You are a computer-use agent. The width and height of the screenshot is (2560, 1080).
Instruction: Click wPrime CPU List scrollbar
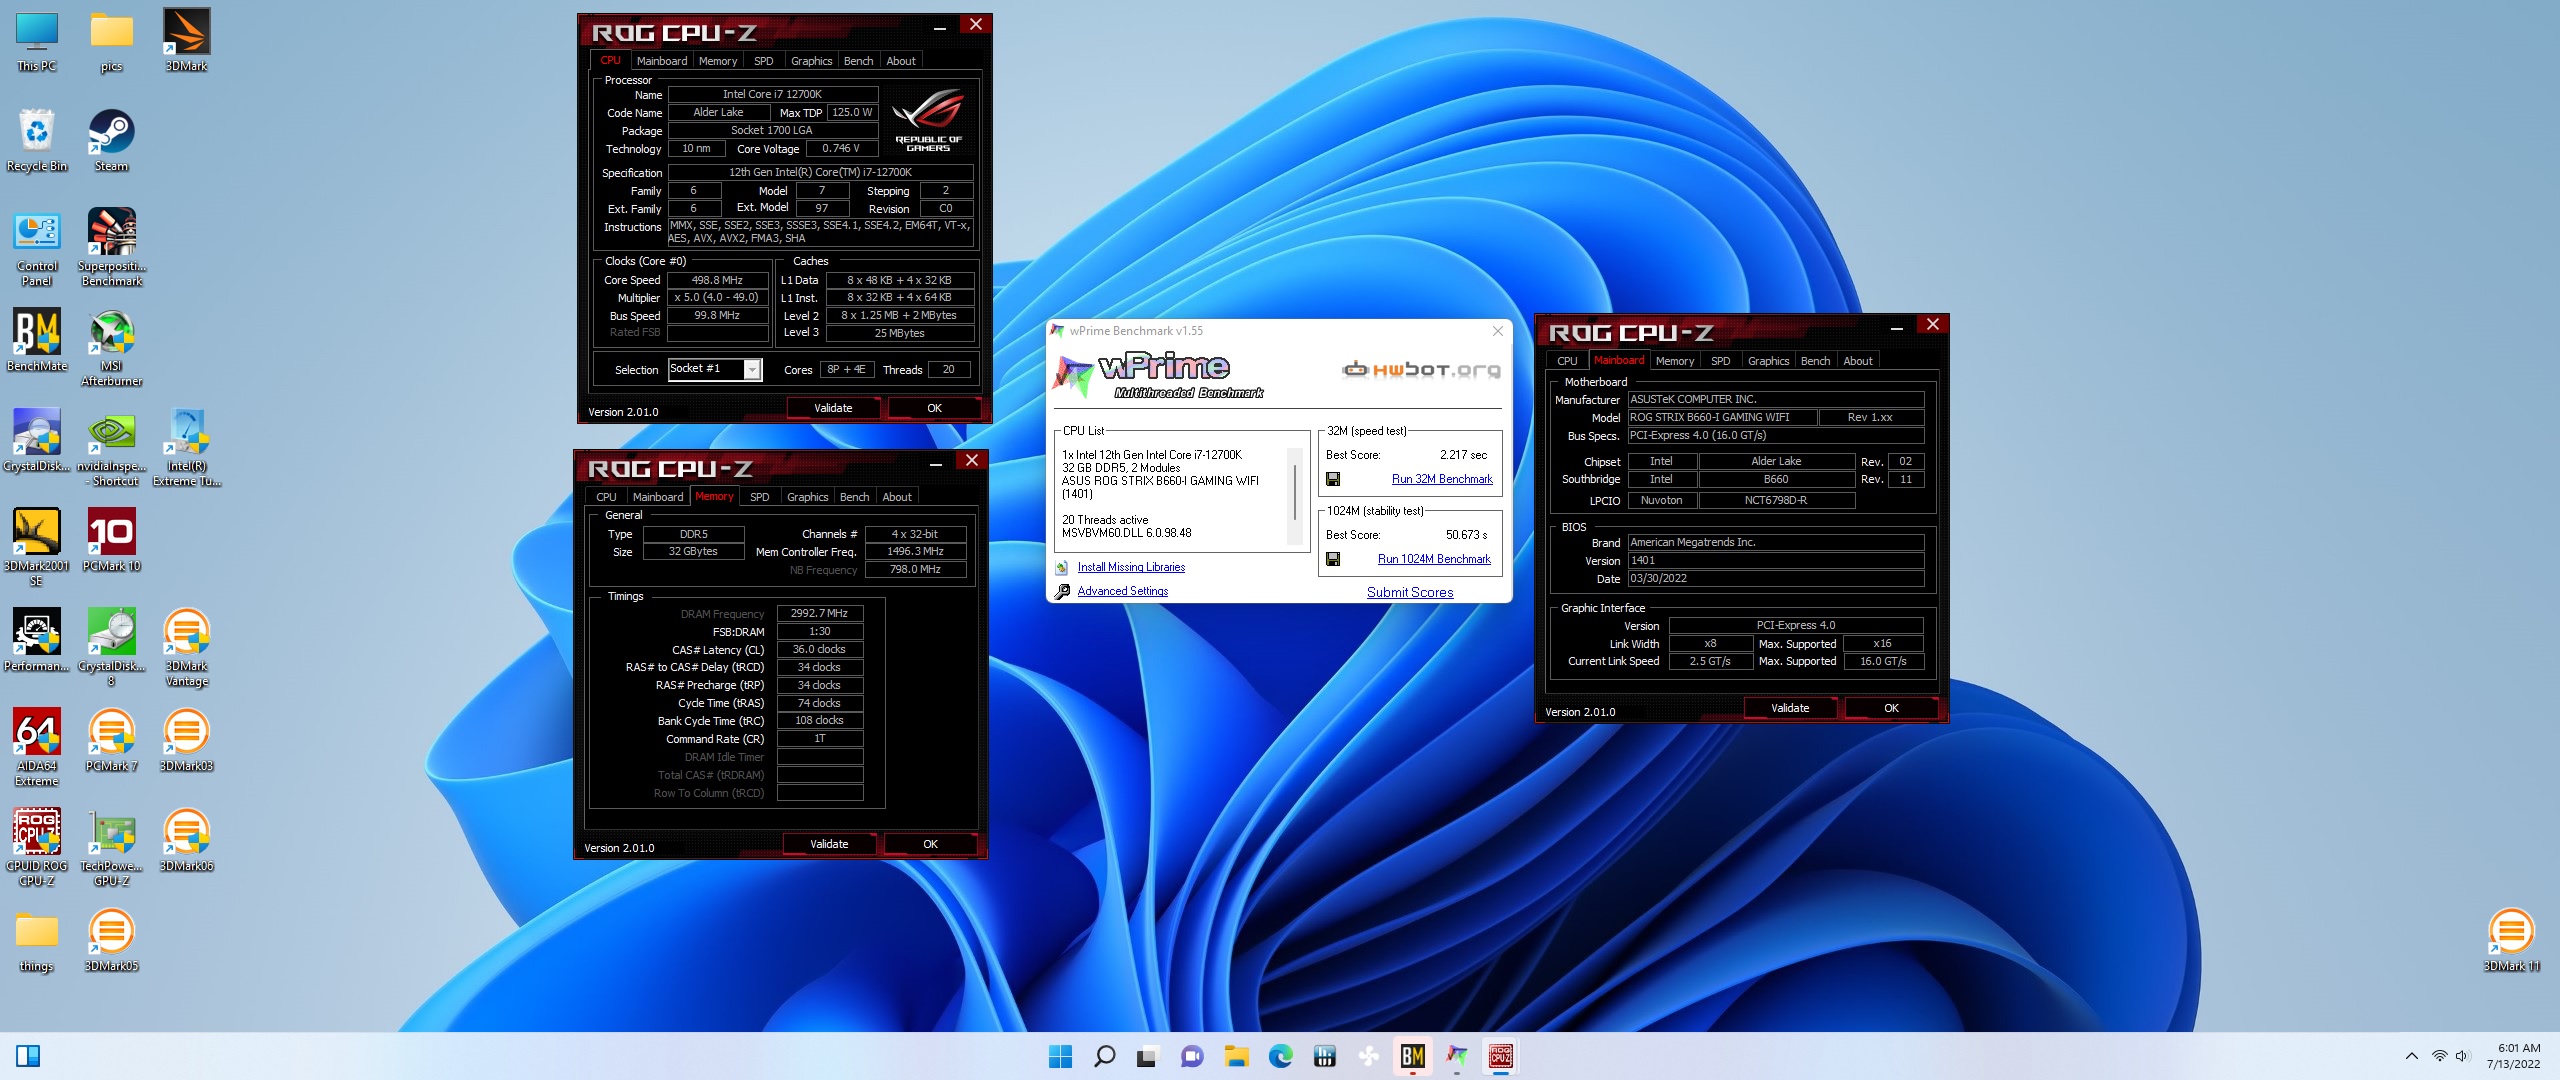coord(1296,490)
